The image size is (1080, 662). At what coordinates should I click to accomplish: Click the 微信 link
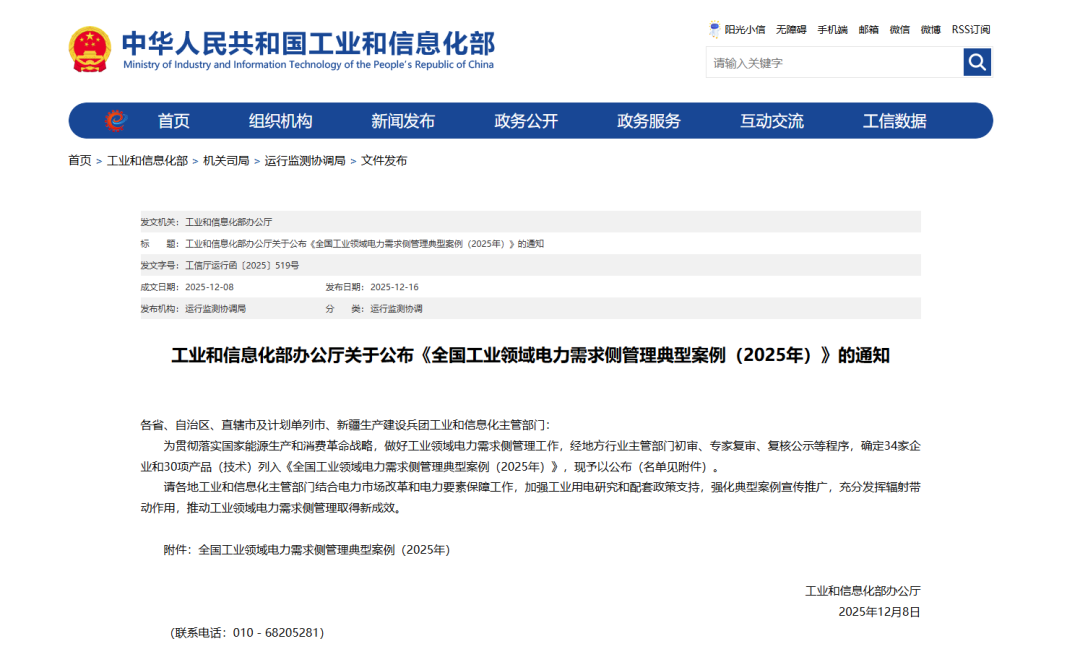click(x=899, y=30)
